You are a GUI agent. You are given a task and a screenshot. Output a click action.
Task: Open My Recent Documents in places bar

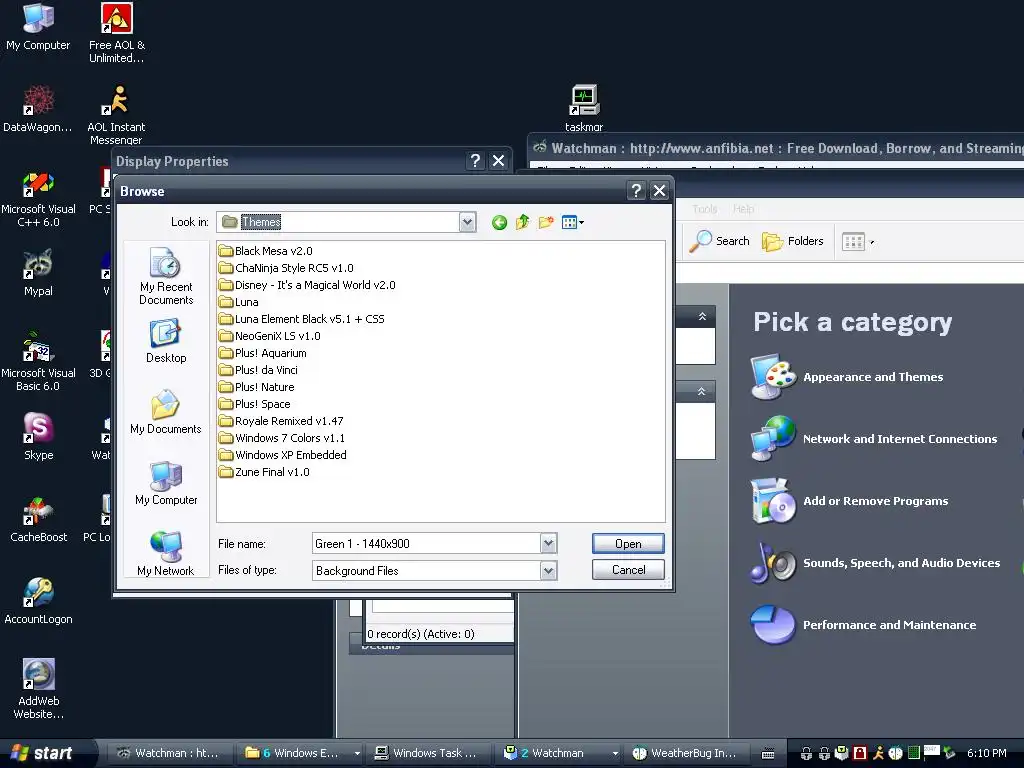coord(166,276)
